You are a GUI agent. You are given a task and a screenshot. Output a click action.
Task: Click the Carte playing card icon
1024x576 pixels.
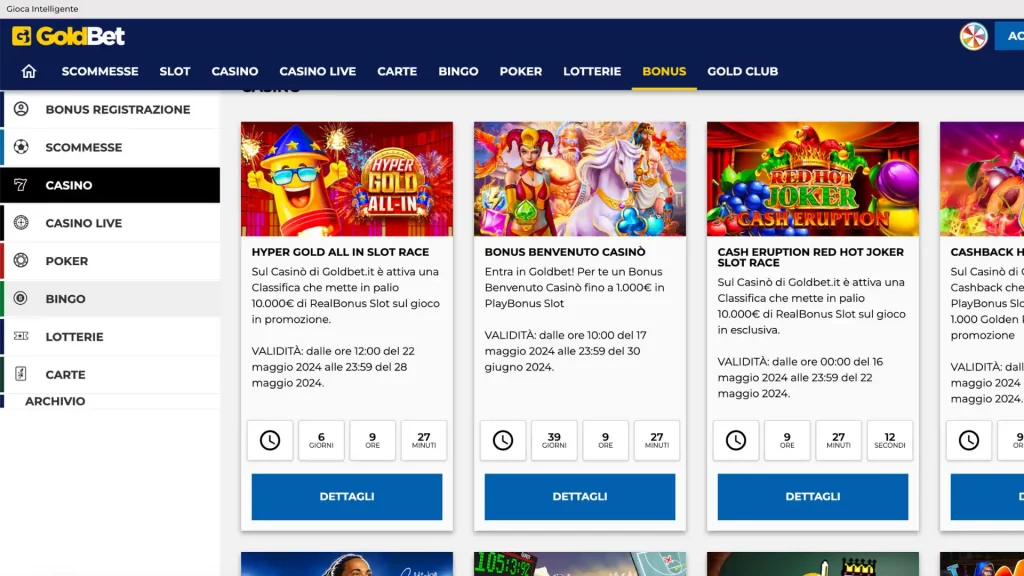tap(21, 374)
